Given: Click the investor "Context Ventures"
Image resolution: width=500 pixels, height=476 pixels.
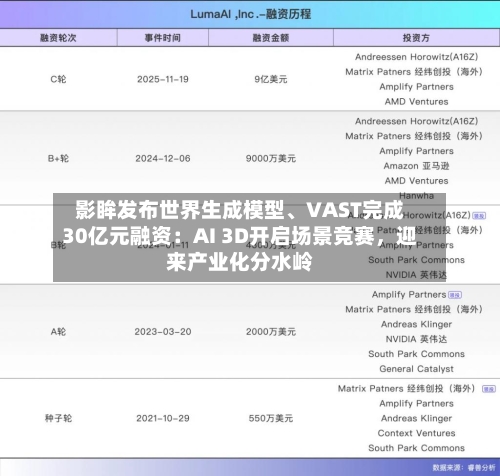Looking at the screenshot, I should [416, 433].
